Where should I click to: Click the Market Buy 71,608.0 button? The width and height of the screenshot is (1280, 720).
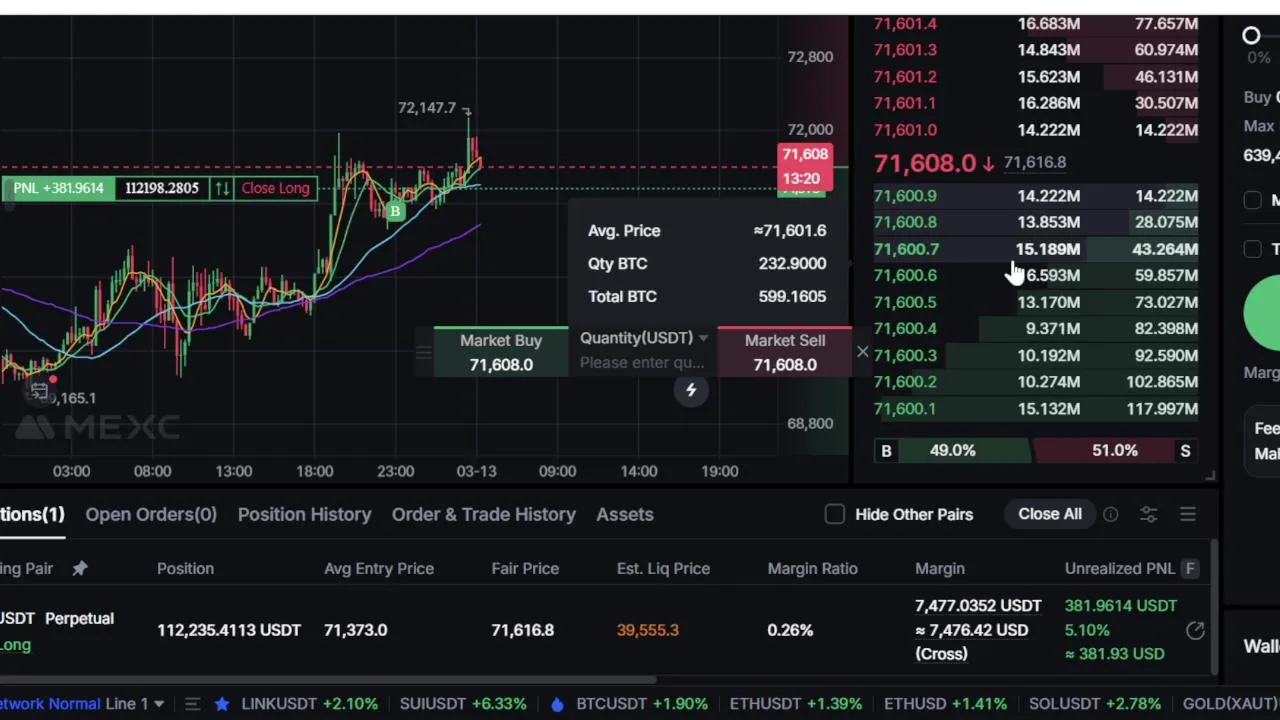tap(501, 352)
